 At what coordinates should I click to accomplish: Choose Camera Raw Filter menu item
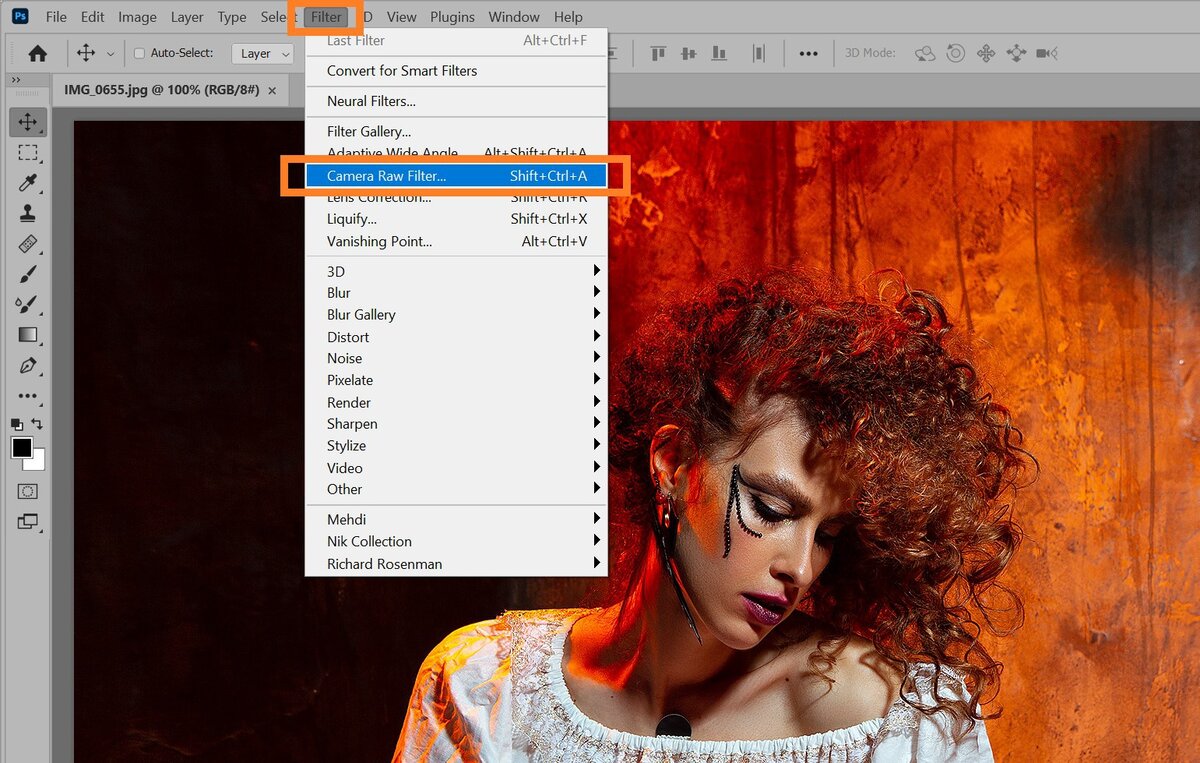(456, 176)
